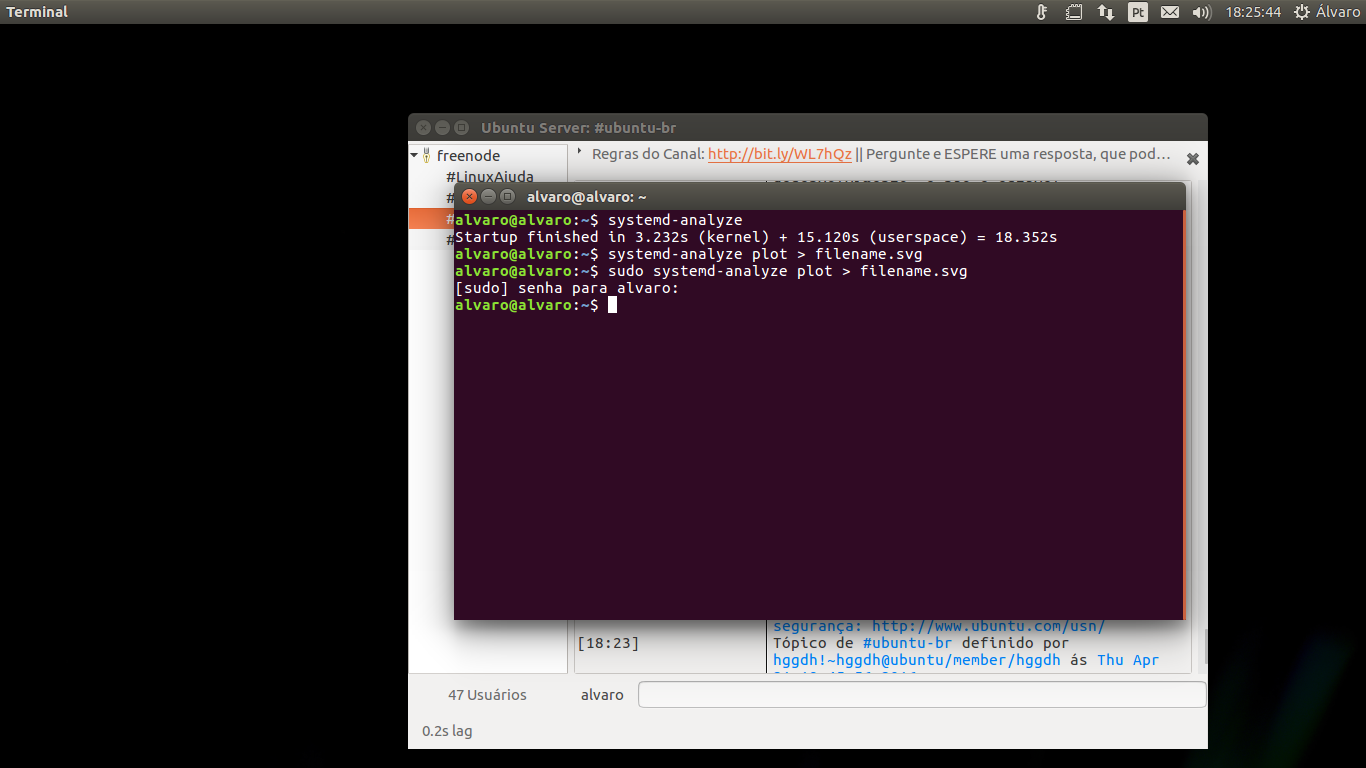Click the 47 Usuários user count label
Image resolution: width=1366 pixels, height=768 pixels.
coord(487,695)
